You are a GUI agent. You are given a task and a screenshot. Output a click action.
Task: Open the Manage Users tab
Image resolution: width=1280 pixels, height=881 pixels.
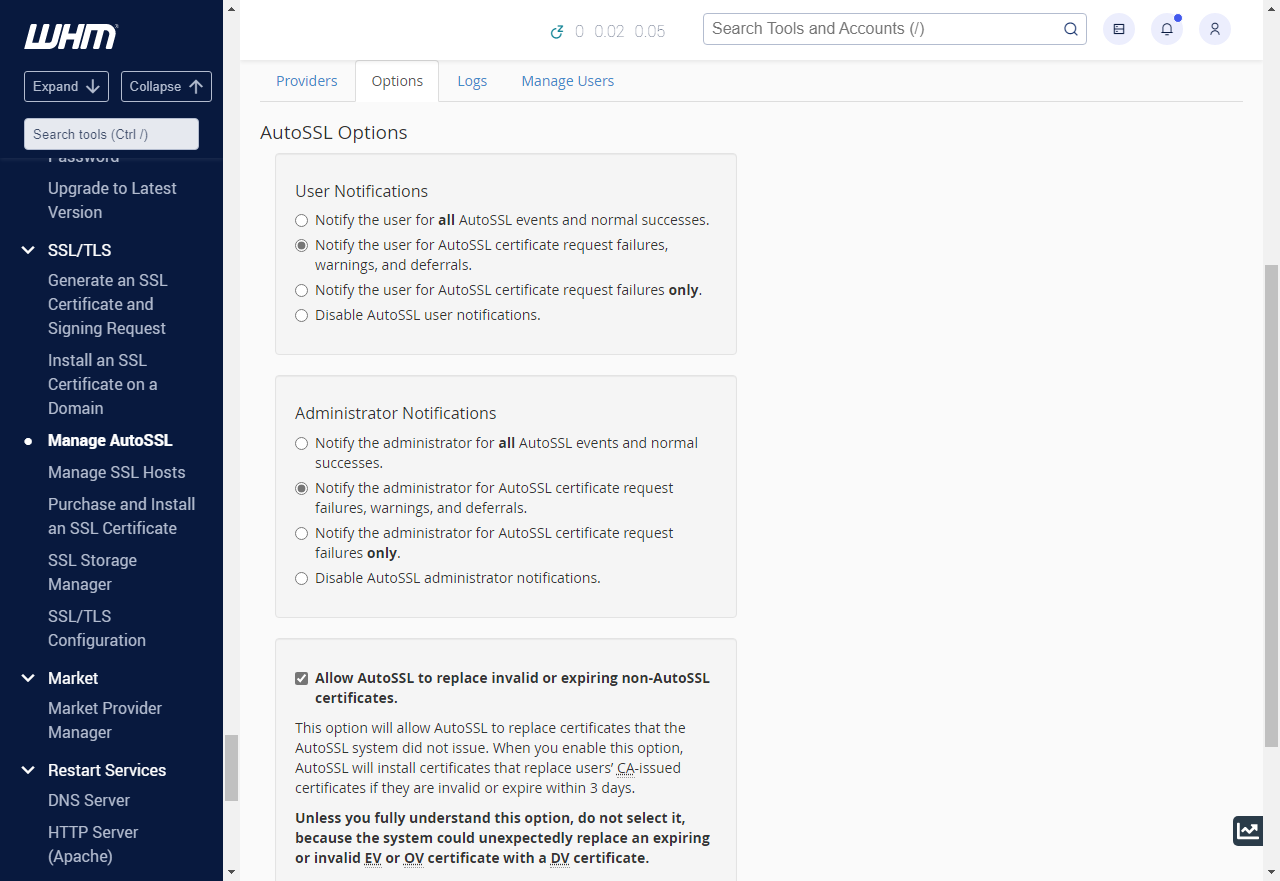coord(567,81)
